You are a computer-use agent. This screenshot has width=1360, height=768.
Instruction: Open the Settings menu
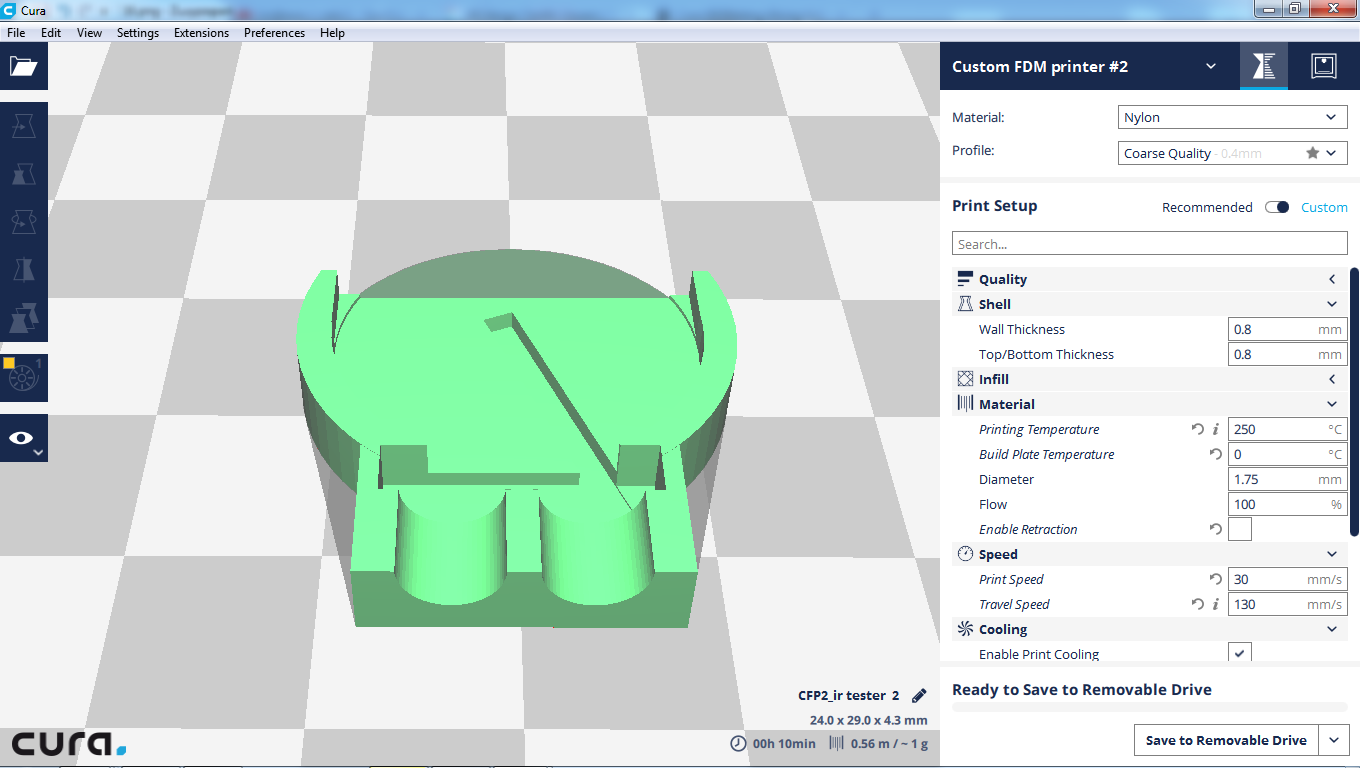click(x=138, y=32)
